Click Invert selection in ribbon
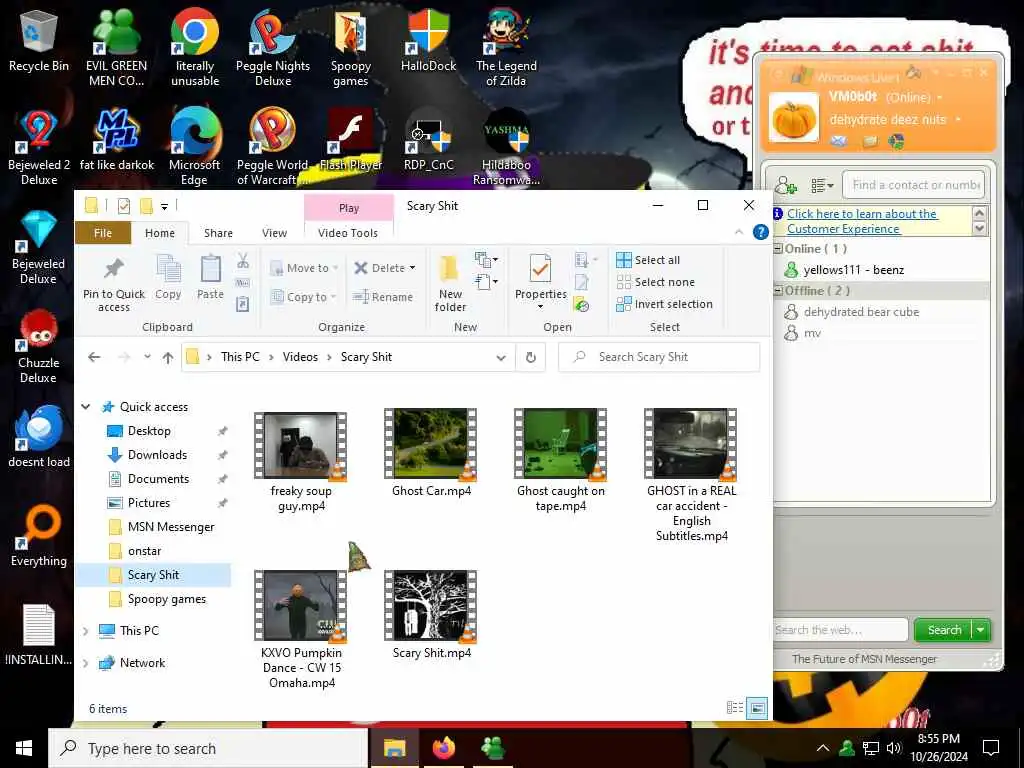Image resolution: width=1024 pixels, height=768 pixels. [x=664, y=304]
